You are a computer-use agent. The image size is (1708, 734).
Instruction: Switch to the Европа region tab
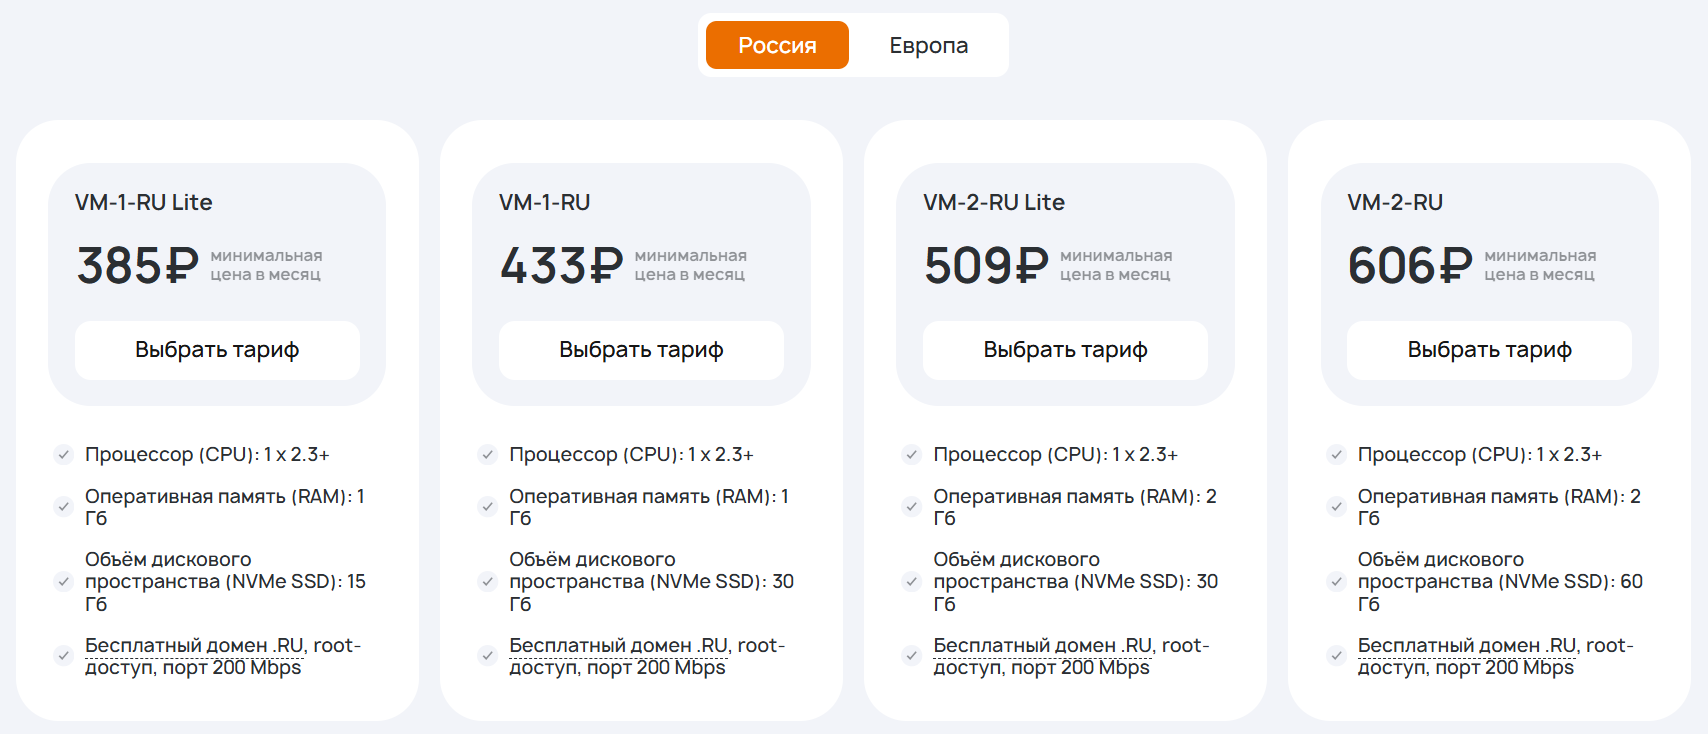(x=928, y=46)
